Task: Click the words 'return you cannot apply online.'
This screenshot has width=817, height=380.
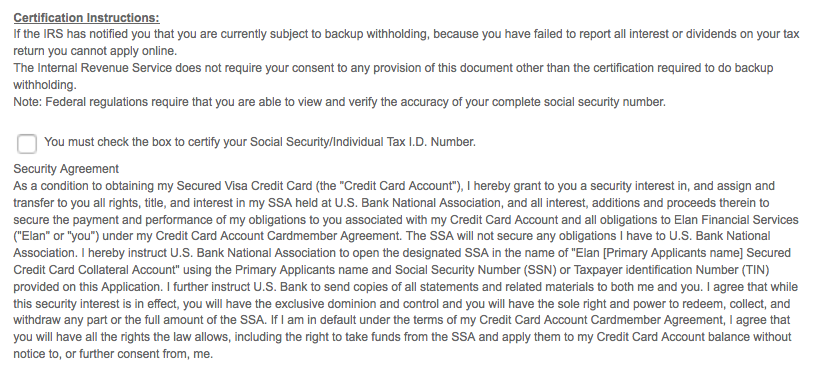Action: click(95, 51)
